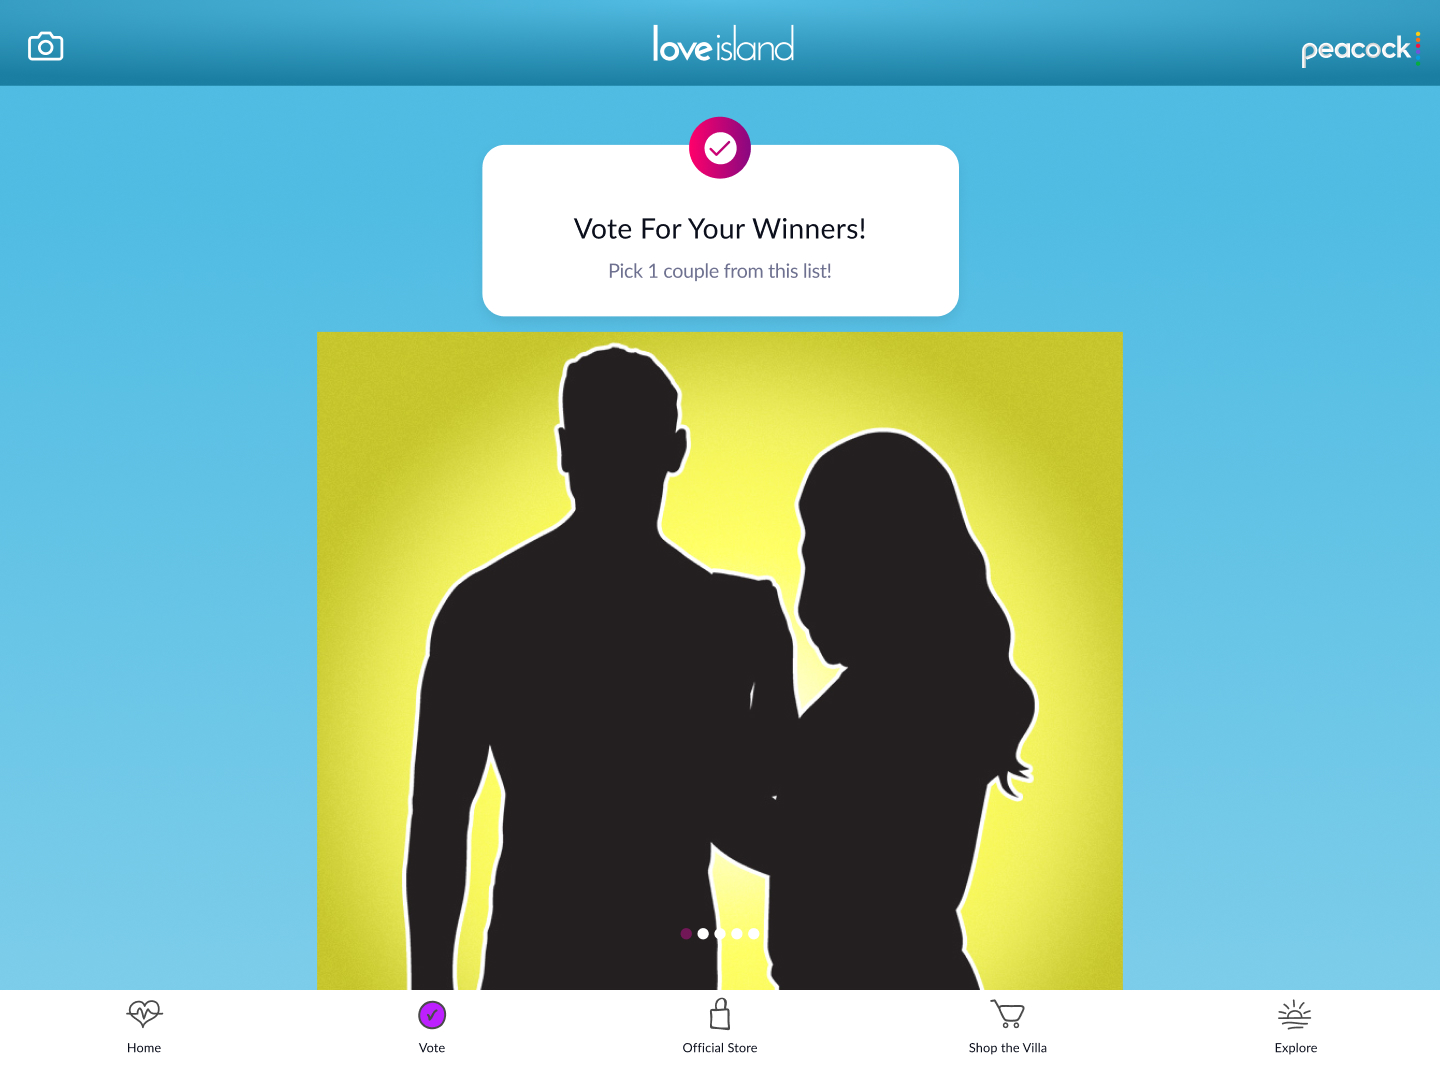
Task: Tap the Love Island logo
Action: point(723,44)
